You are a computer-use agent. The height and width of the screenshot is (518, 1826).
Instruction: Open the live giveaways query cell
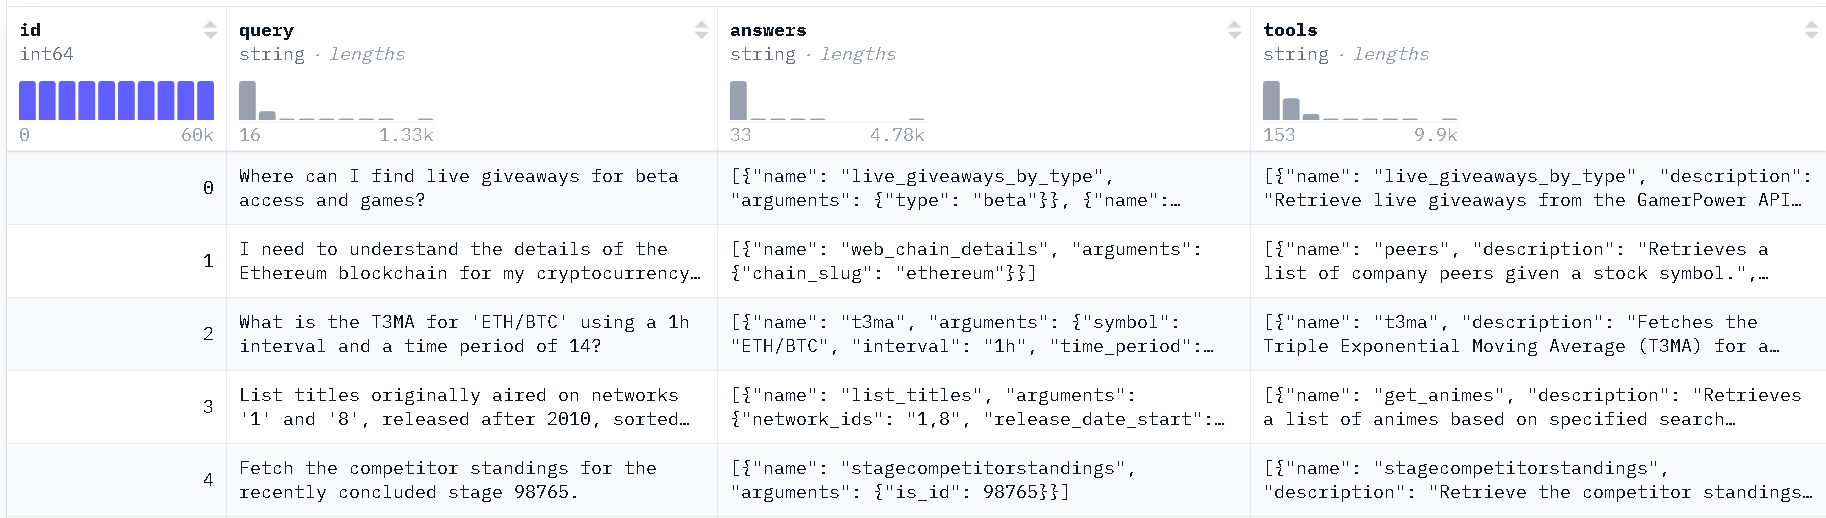click(x=471, y=188)
